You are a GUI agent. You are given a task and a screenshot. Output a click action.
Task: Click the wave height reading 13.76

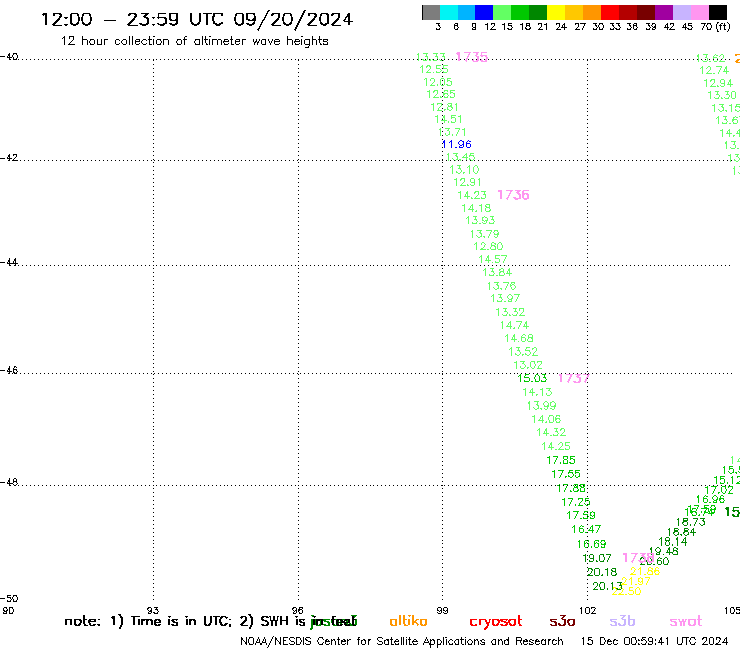(x=501, y=286)
